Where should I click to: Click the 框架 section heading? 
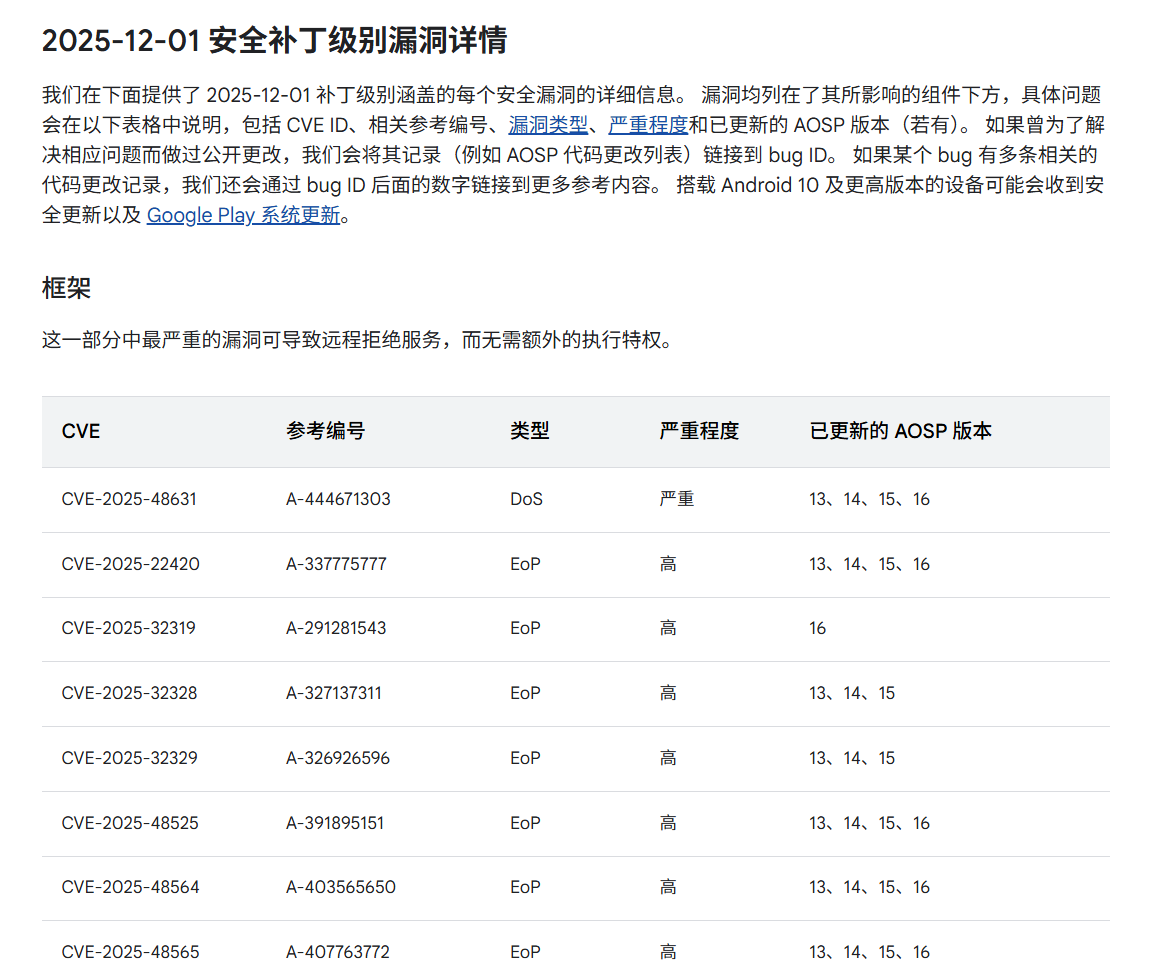point(66,288)
